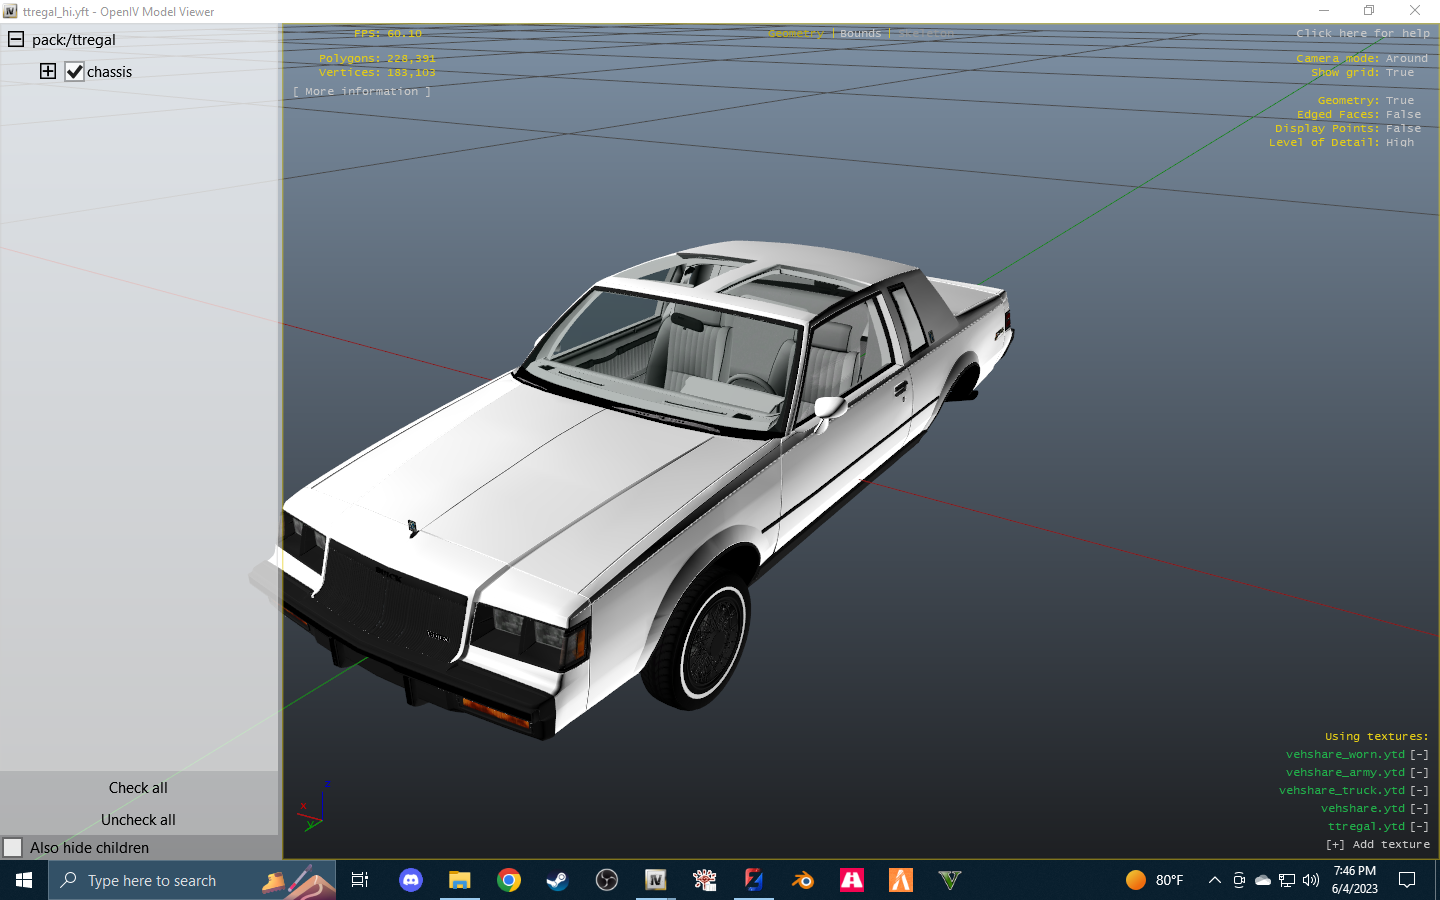Uncheck the chassis visibility checkbox

[x=75, y=72]
